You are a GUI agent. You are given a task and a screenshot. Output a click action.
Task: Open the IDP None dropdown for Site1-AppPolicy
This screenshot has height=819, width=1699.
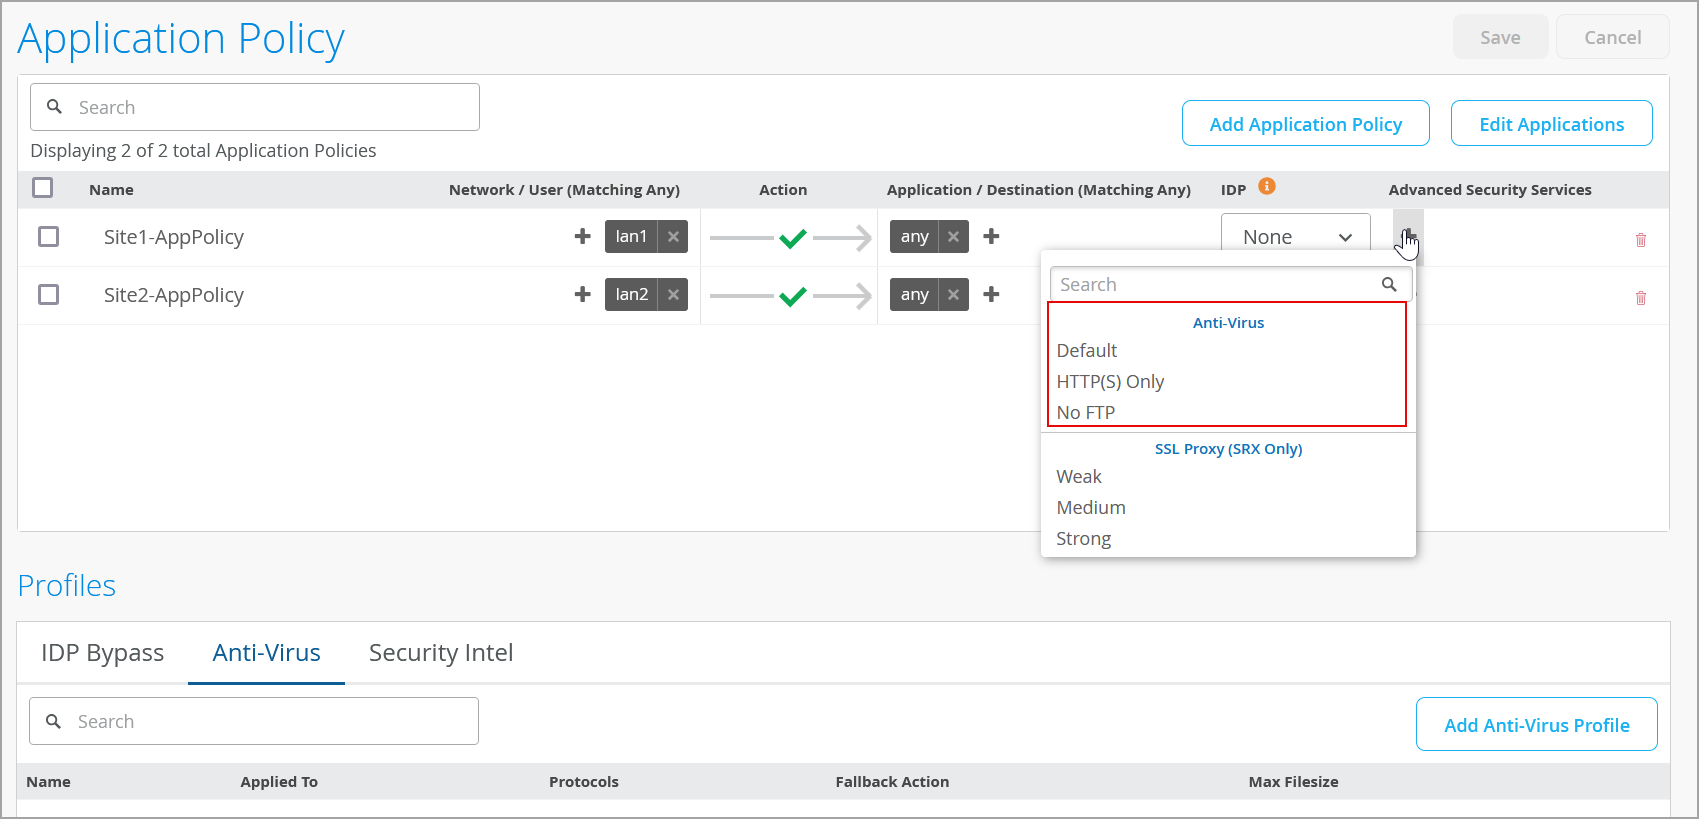coord(1295,237)
